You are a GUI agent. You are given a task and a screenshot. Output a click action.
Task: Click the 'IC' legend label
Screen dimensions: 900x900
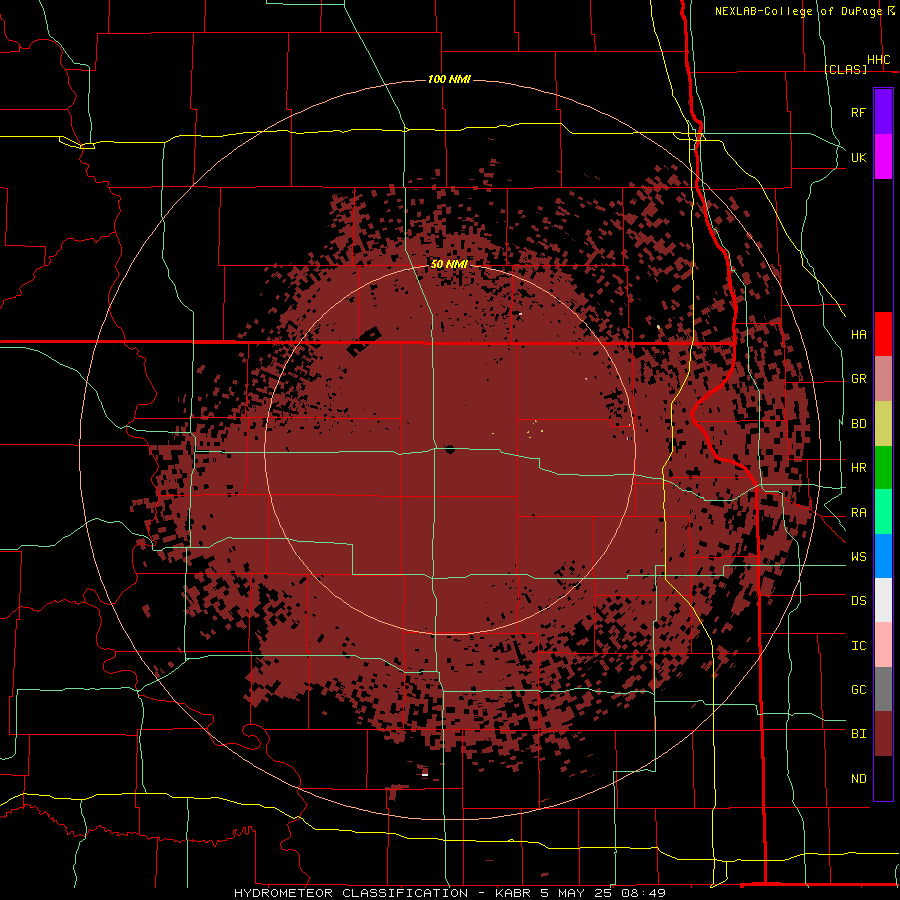click(858, 646)
